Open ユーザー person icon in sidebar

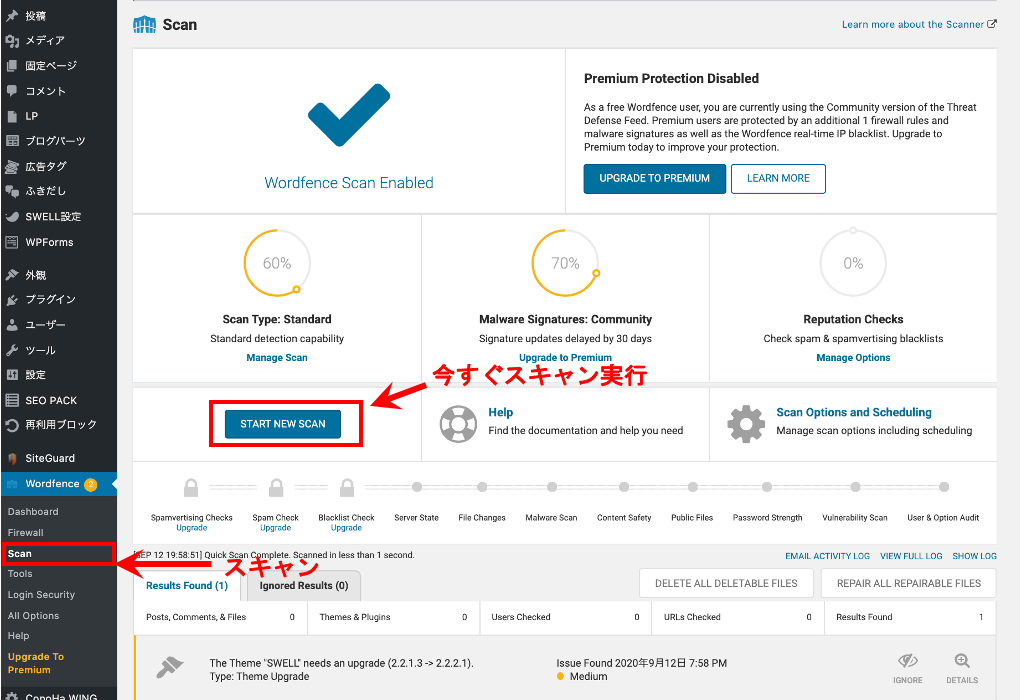tap(12, 325)
